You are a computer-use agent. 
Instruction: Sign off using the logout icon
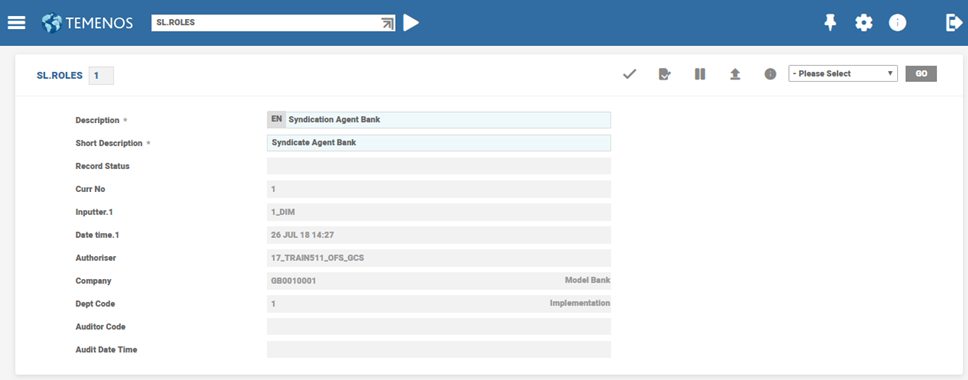click(x=953, y=23)
